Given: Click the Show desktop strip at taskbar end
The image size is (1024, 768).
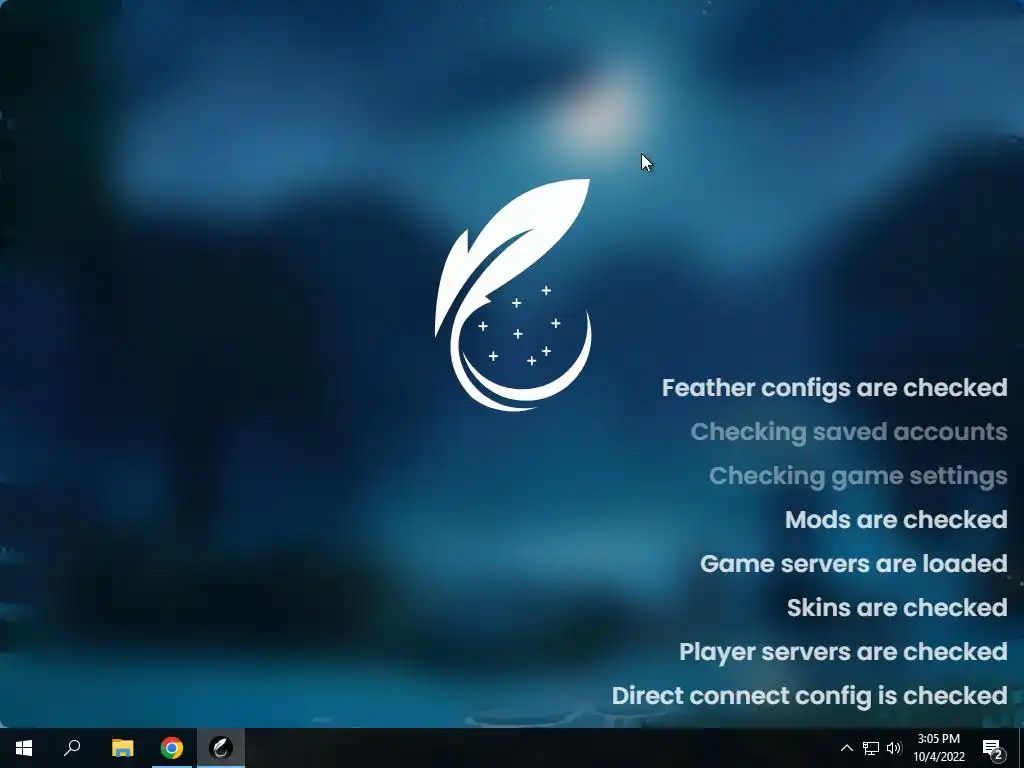Looking at the screenshot, I should [x=1021, y=748].
